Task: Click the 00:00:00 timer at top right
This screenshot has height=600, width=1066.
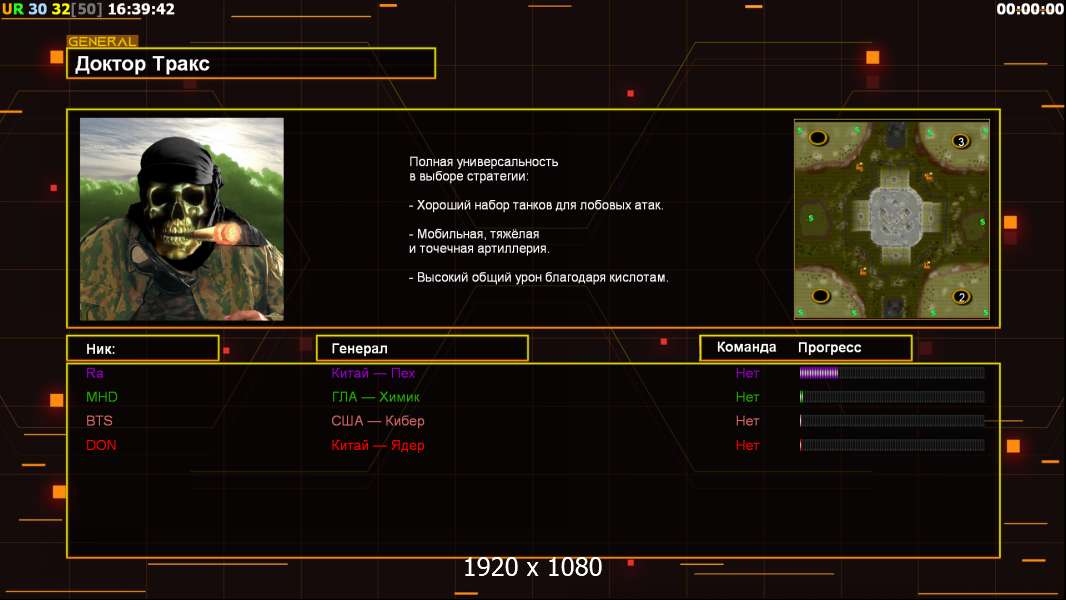Action: pos(1029,9)
